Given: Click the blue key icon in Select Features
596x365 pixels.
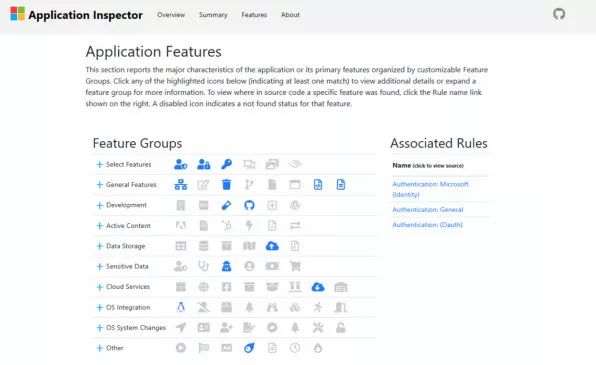Looking at the screenshot, I should (x=227, y=164).
